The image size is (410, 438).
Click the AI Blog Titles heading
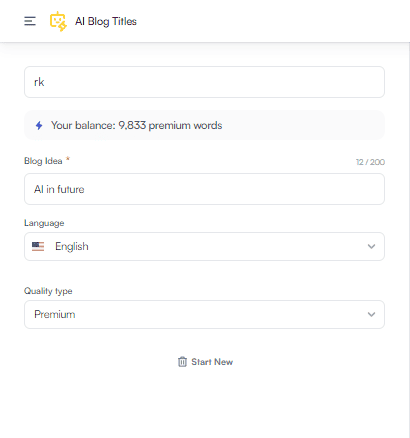pyautogui.click(x=106, y=21)
